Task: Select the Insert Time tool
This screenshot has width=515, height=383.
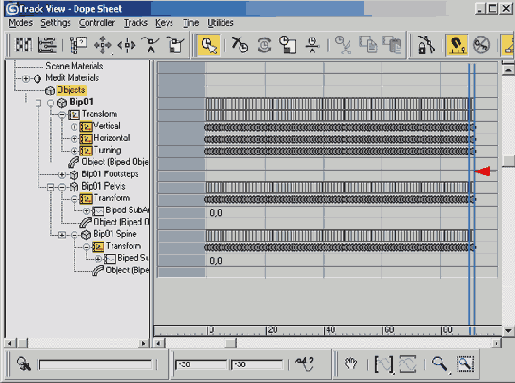Action: pos(312,45)
